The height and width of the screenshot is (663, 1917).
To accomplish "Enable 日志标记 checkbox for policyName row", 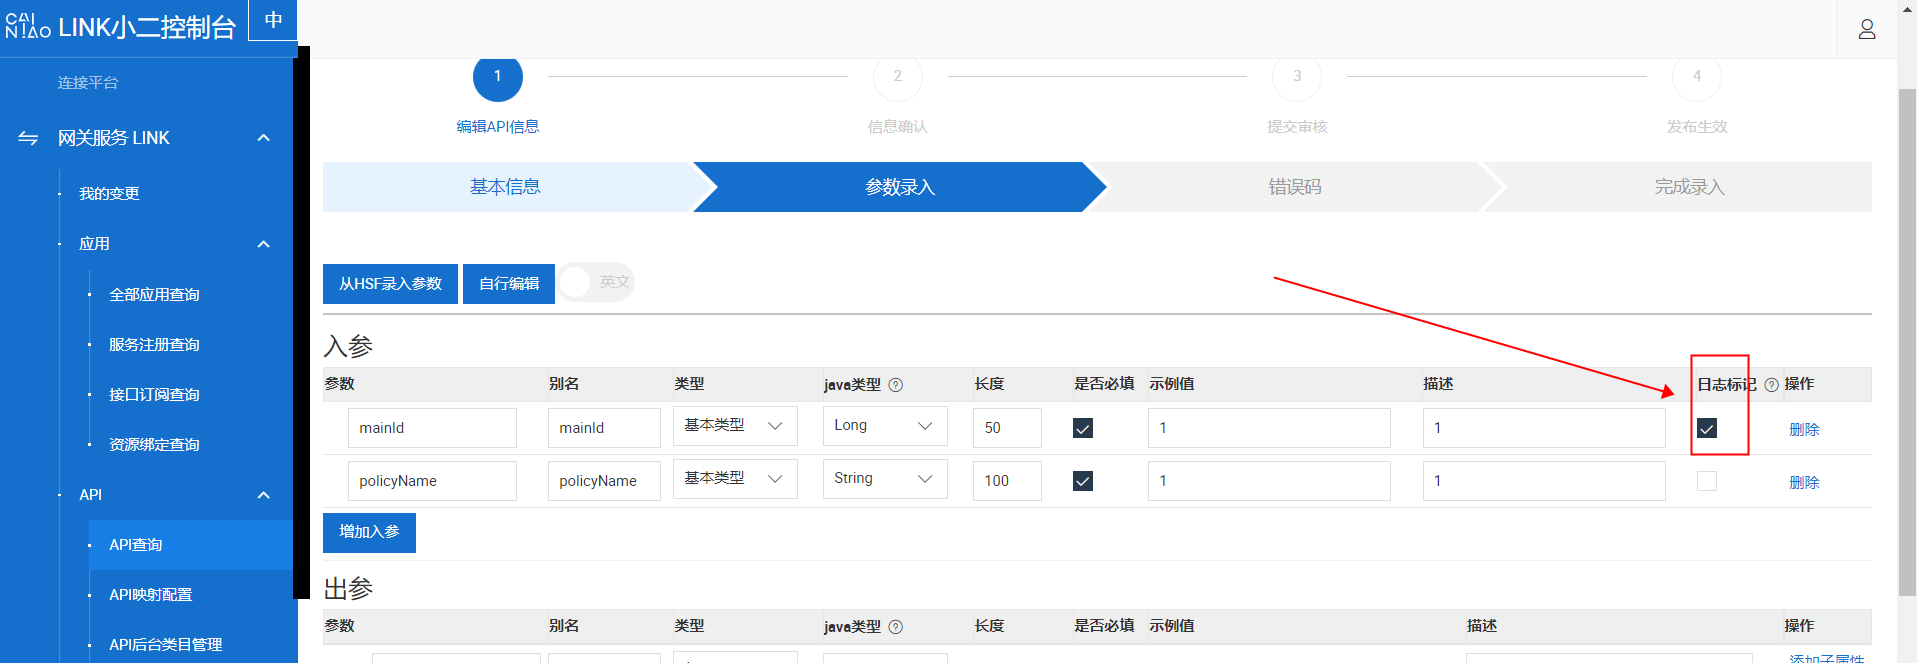I will (x=1707, y=481).
